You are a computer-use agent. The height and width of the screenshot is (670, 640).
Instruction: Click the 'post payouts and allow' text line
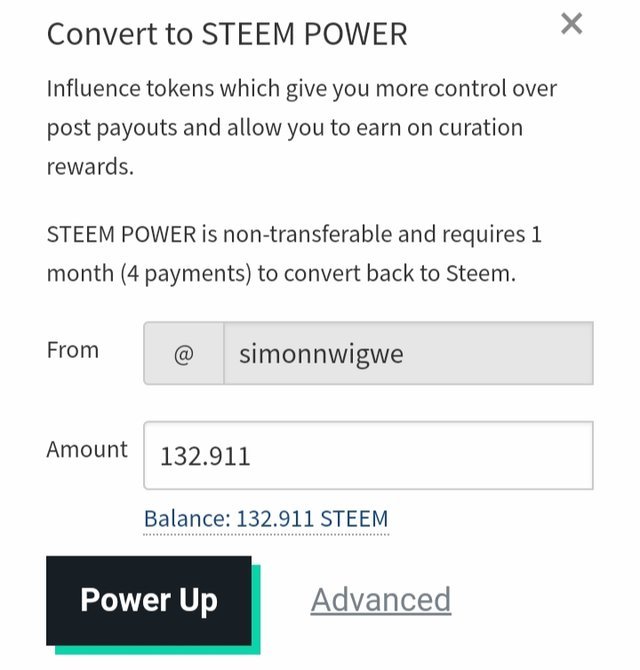(284, 128)
